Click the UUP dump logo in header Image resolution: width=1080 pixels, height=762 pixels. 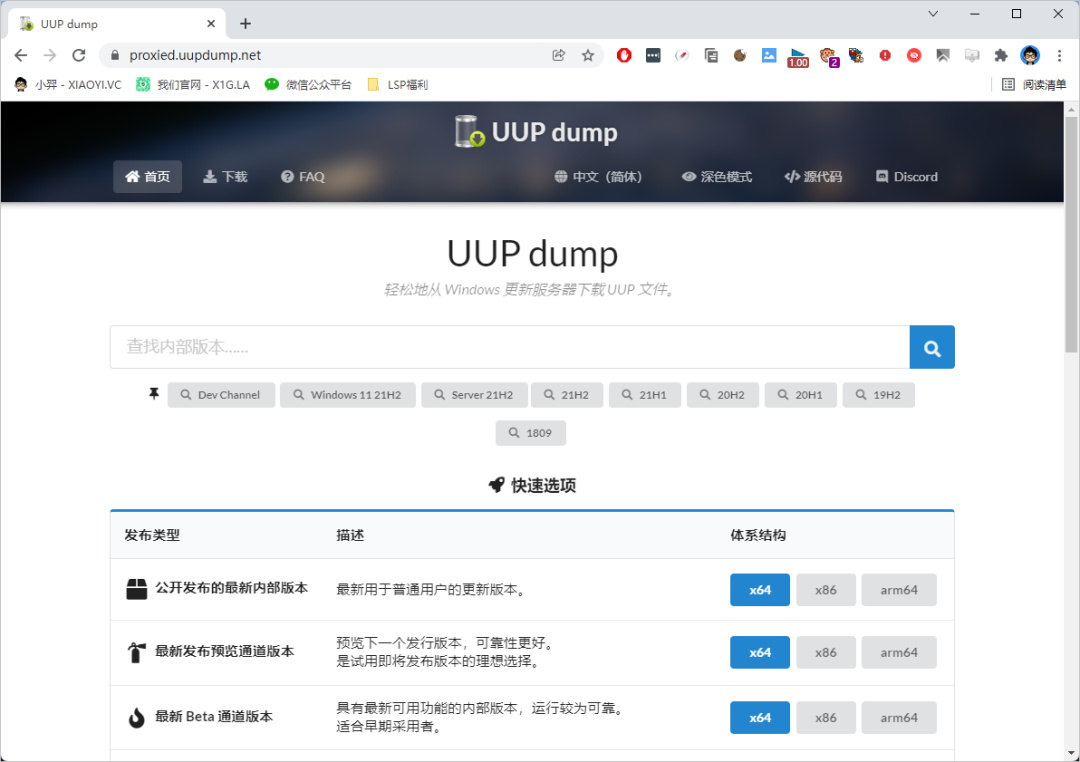[x=536, y=132]
